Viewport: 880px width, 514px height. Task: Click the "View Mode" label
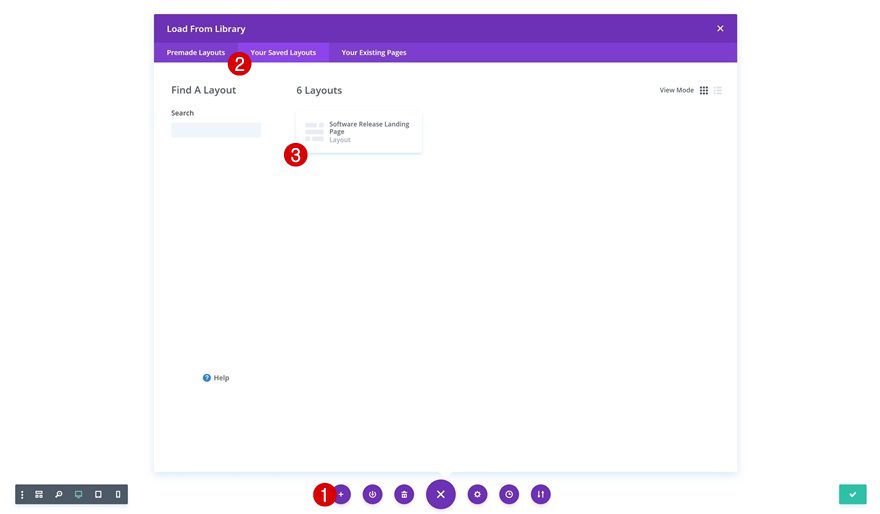pyautogui.click(x=676, y=90)
